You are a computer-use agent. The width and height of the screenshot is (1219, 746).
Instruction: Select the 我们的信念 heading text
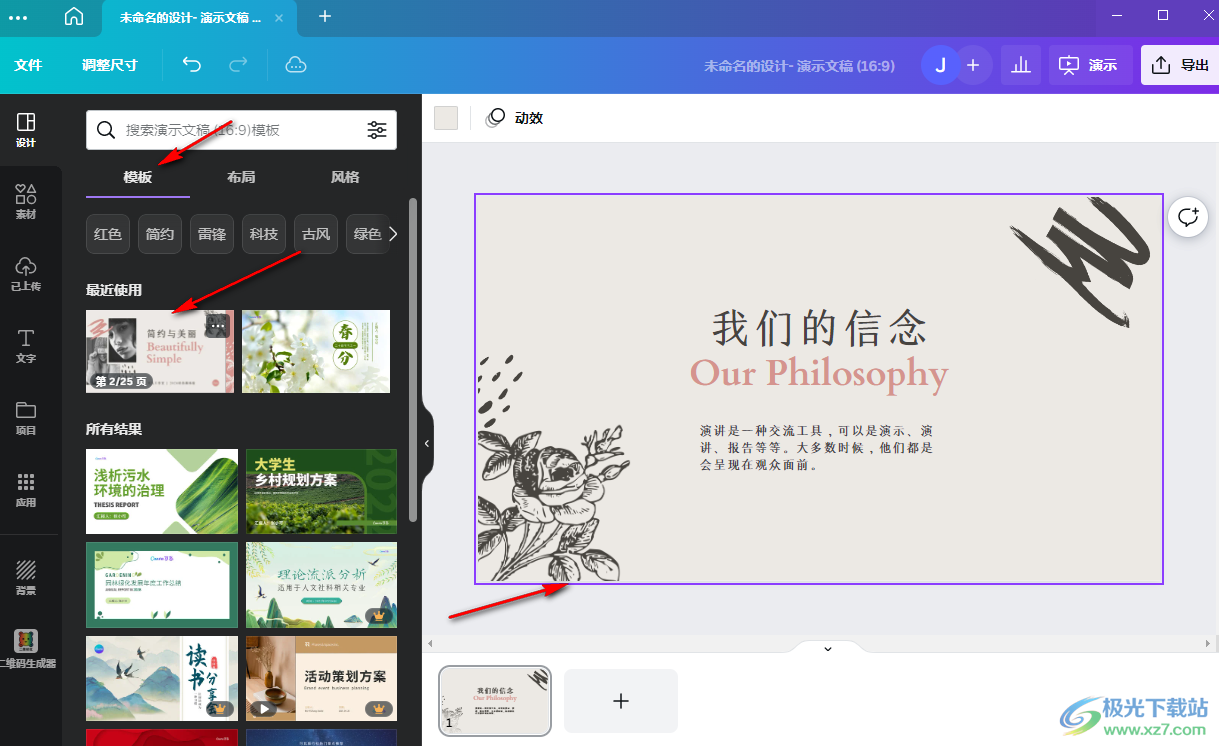point(820,327)
